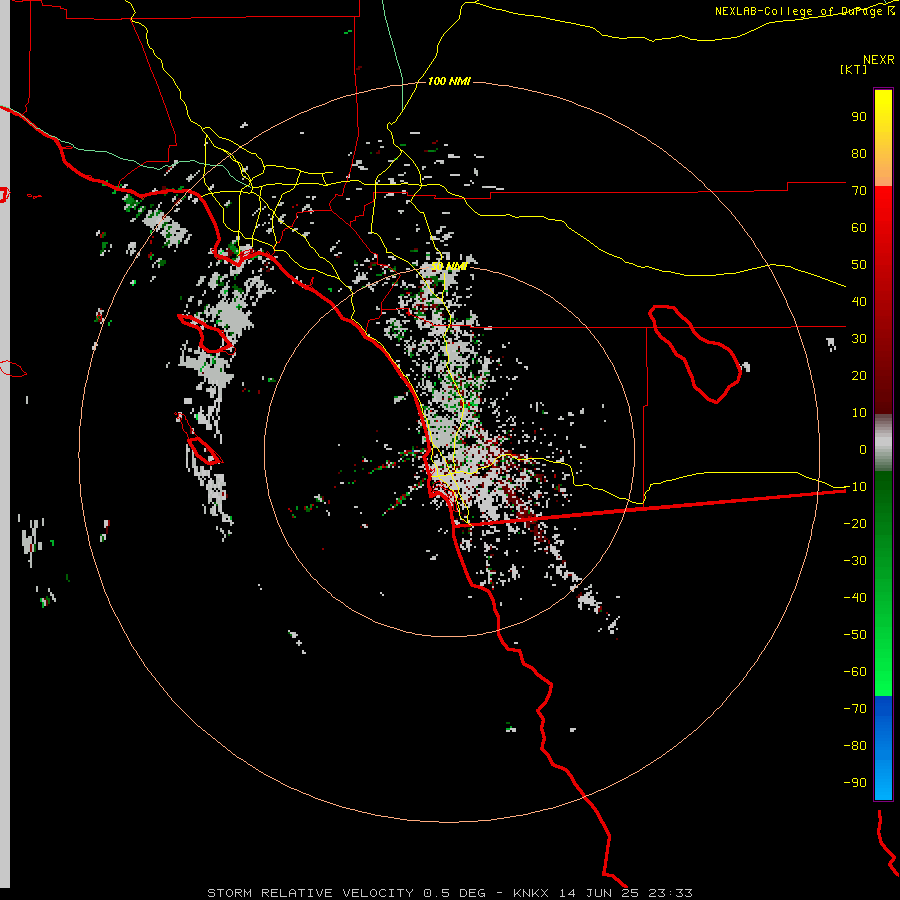Click the 100 NMI range ring label

(x=449, y=82)
